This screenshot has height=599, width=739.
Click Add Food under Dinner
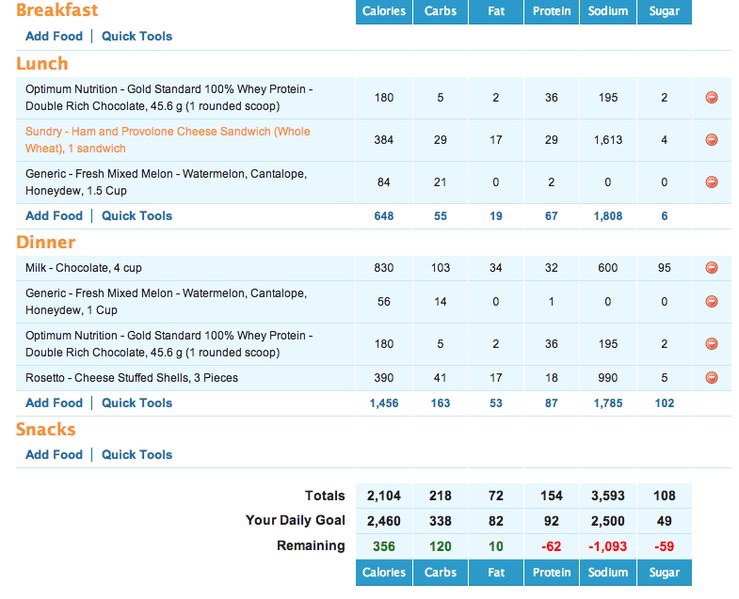pos(54,403)
